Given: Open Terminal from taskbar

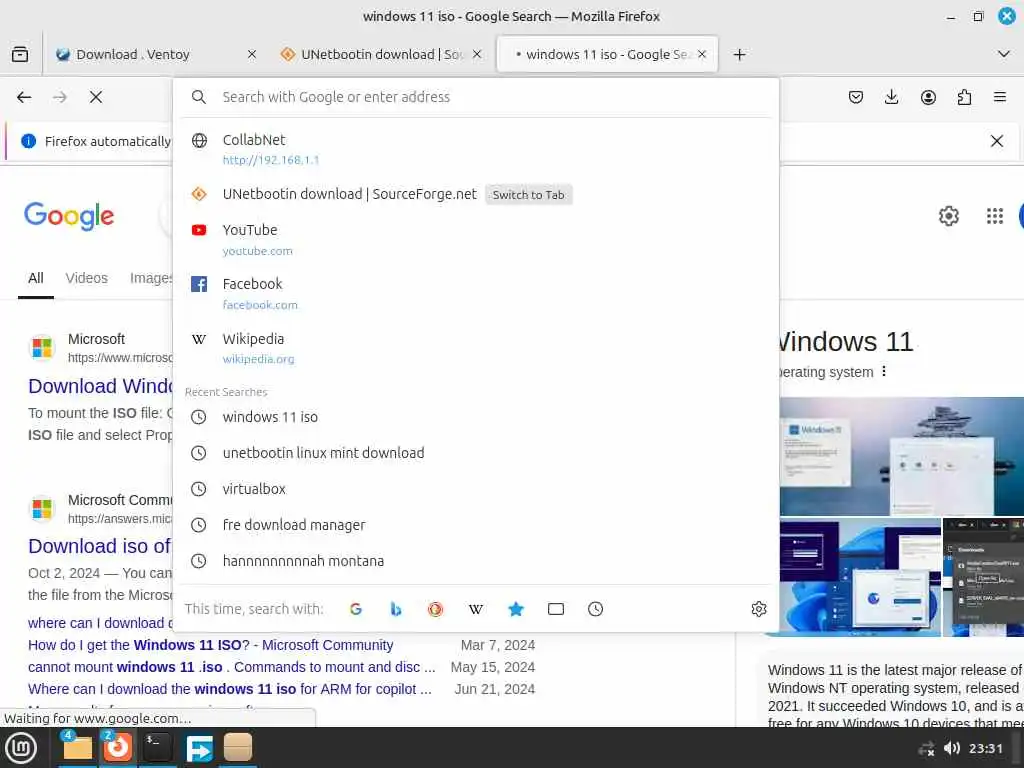Looking at the screenshot, I should coord(157,748).
